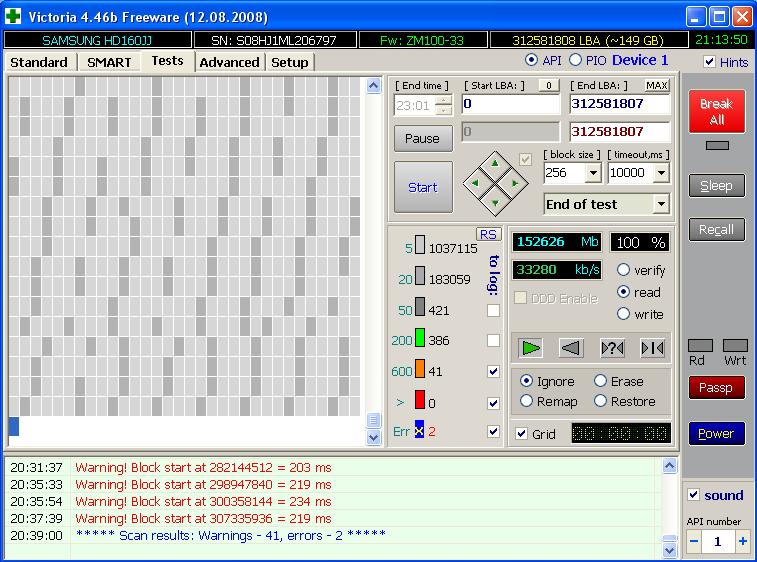
Task: Click the orange 600 ms block swatch
Action: coord(420,371)
